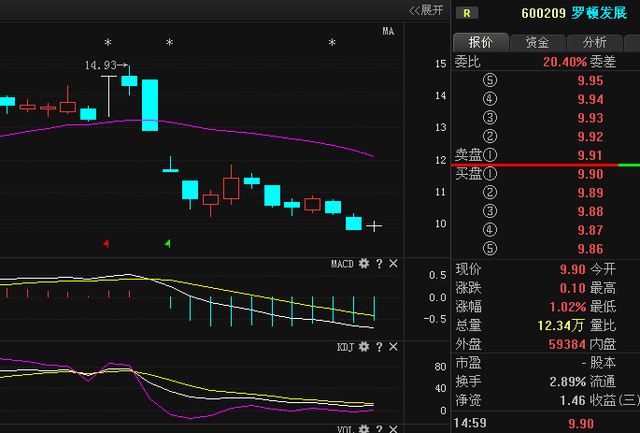This screenshot has width=640, height=433.
Task: Open VOL indicator settings gear
Action: click(364, 429)
